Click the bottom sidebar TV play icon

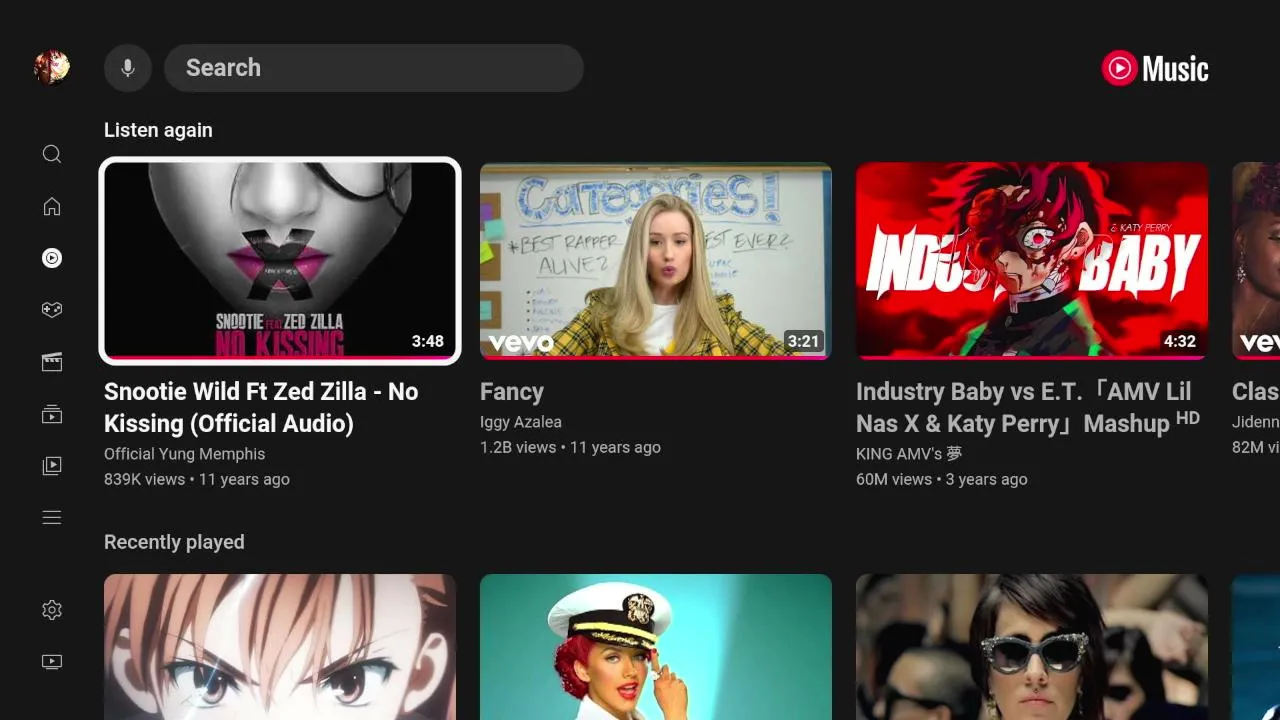pos(52,662)
